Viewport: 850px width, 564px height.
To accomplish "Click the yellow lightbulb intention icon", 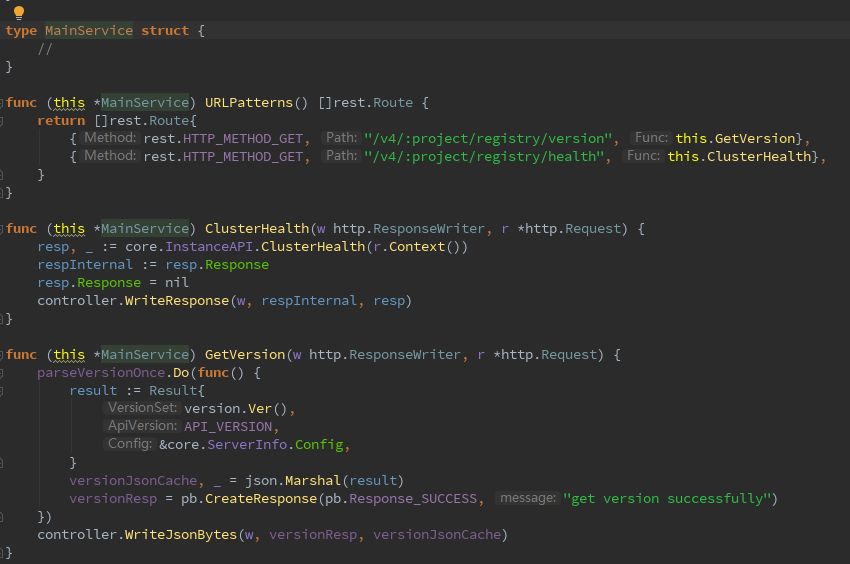I will click(x=19, y=12).
